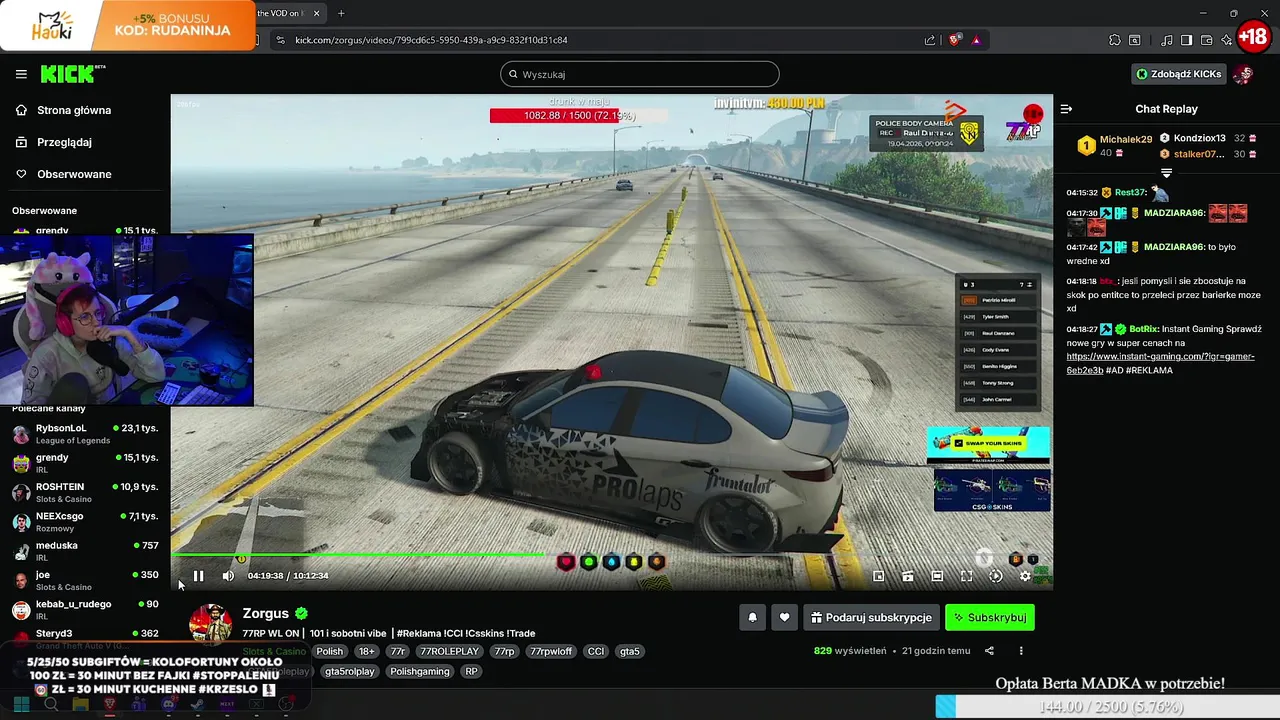This screenshot has height=720, width=1280.
Task: Open Obserwowane in the sidebar
Action: [74, 174]
